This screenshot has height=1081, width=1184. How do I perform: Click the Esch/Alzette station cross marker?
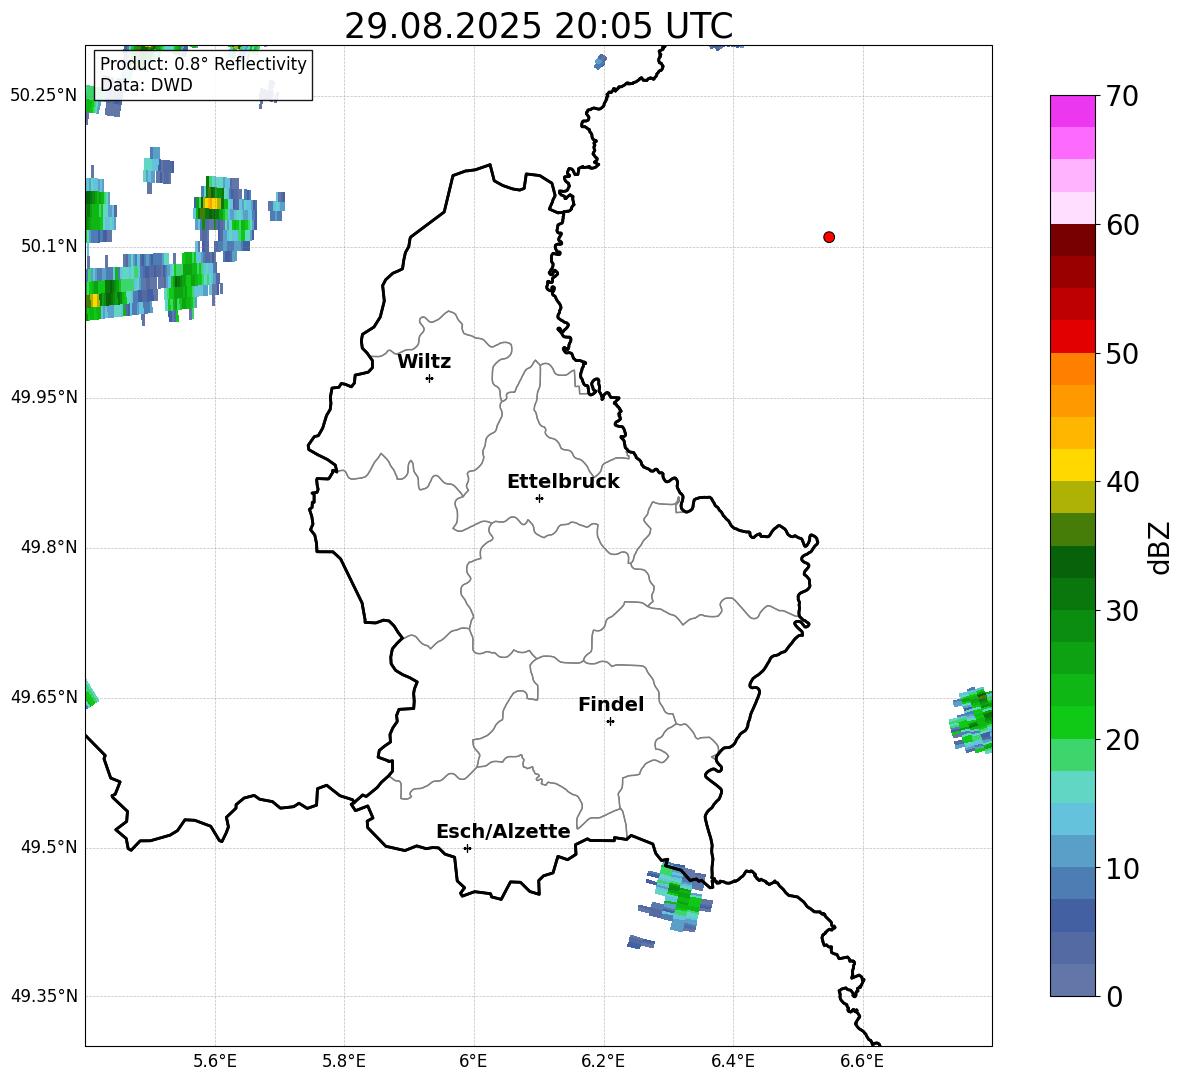467,848
